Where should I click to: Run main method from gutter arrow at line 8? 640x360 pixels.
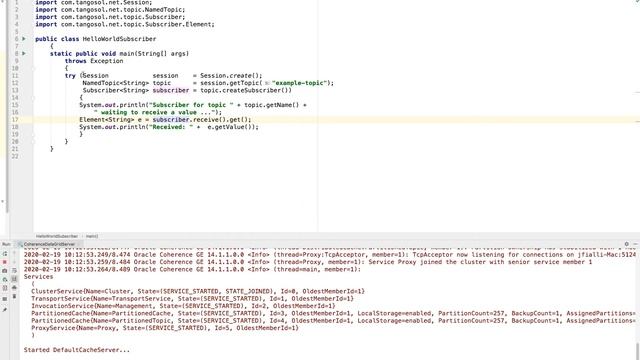tap(24, 53)
